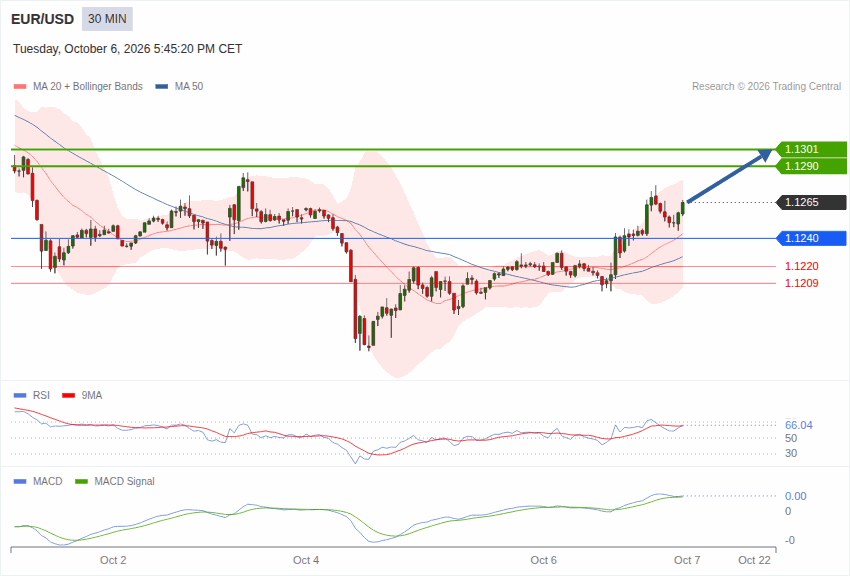850x576 pixels.
Task: Click the MACD Signal legend label
Action: pyautogui.click(x=124, y=481)
